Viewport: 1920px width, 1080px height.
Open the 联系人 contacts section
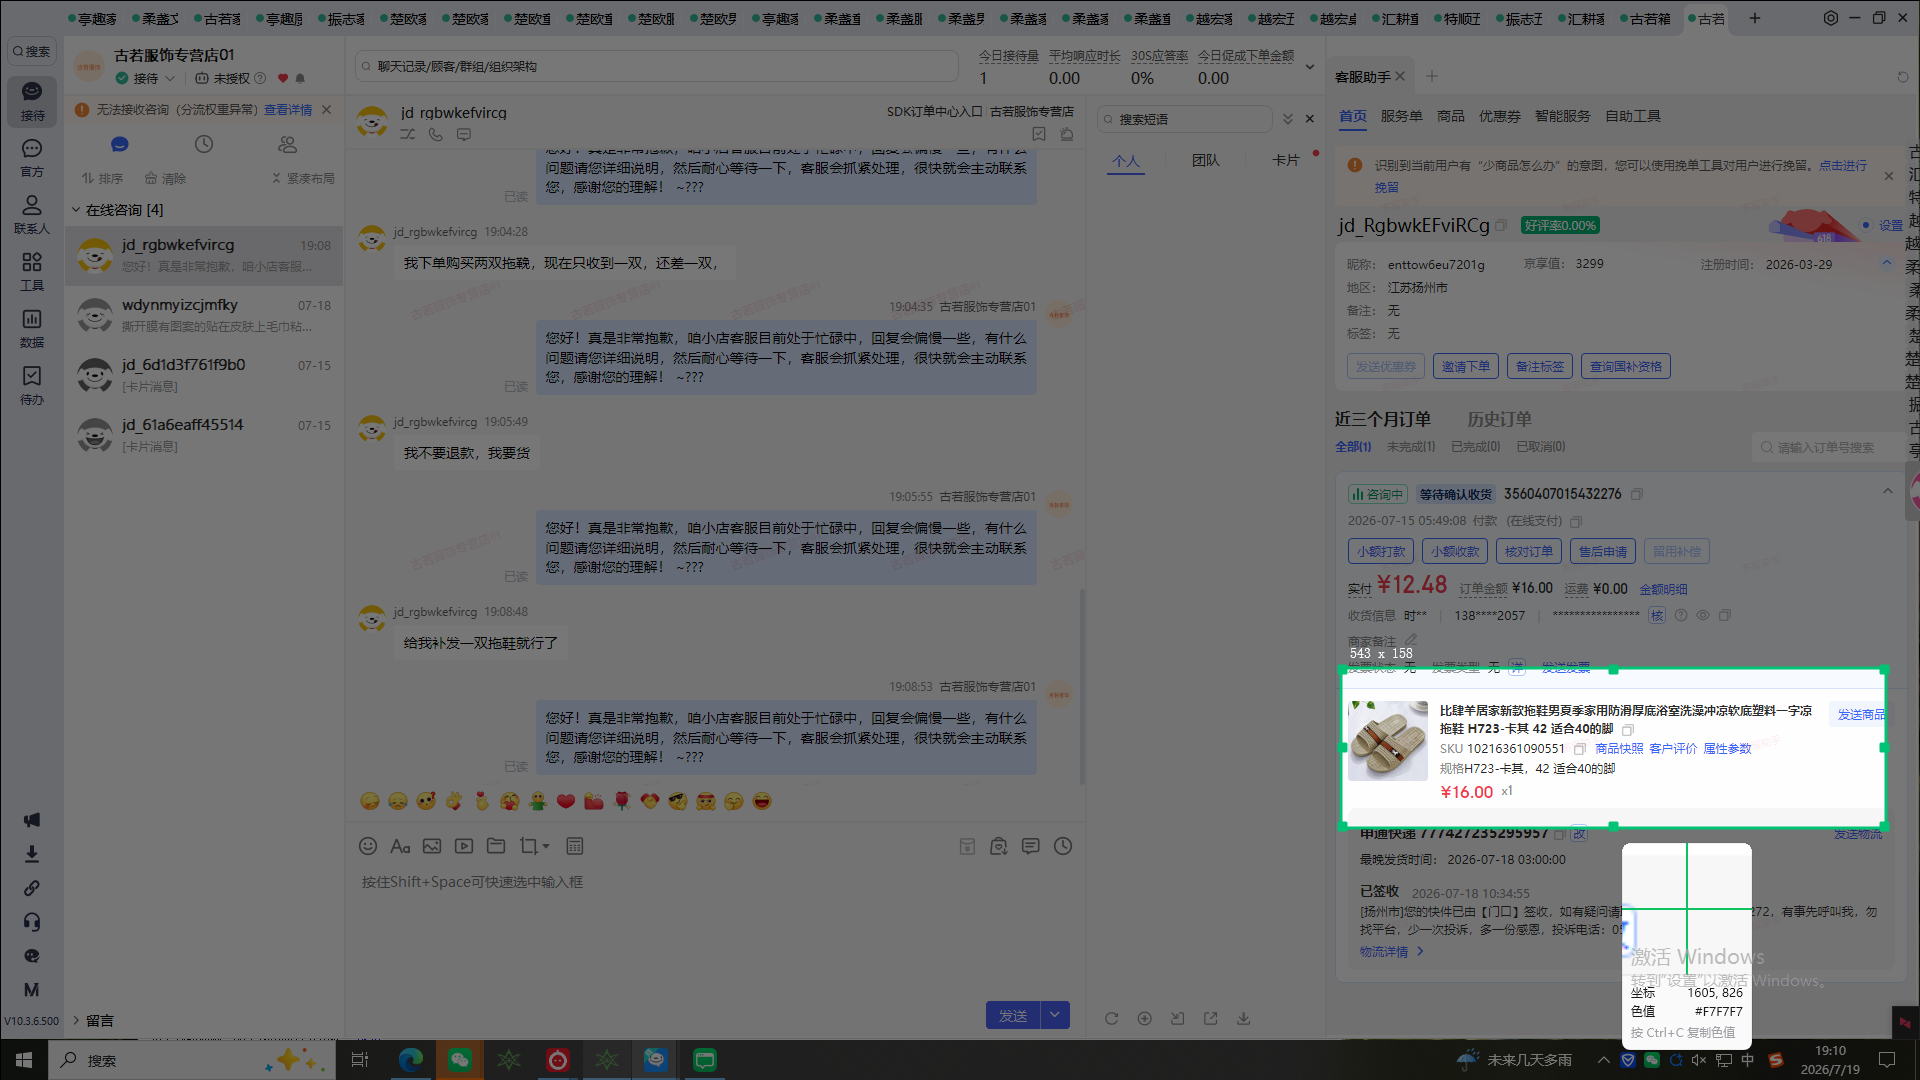click(32, 214)
